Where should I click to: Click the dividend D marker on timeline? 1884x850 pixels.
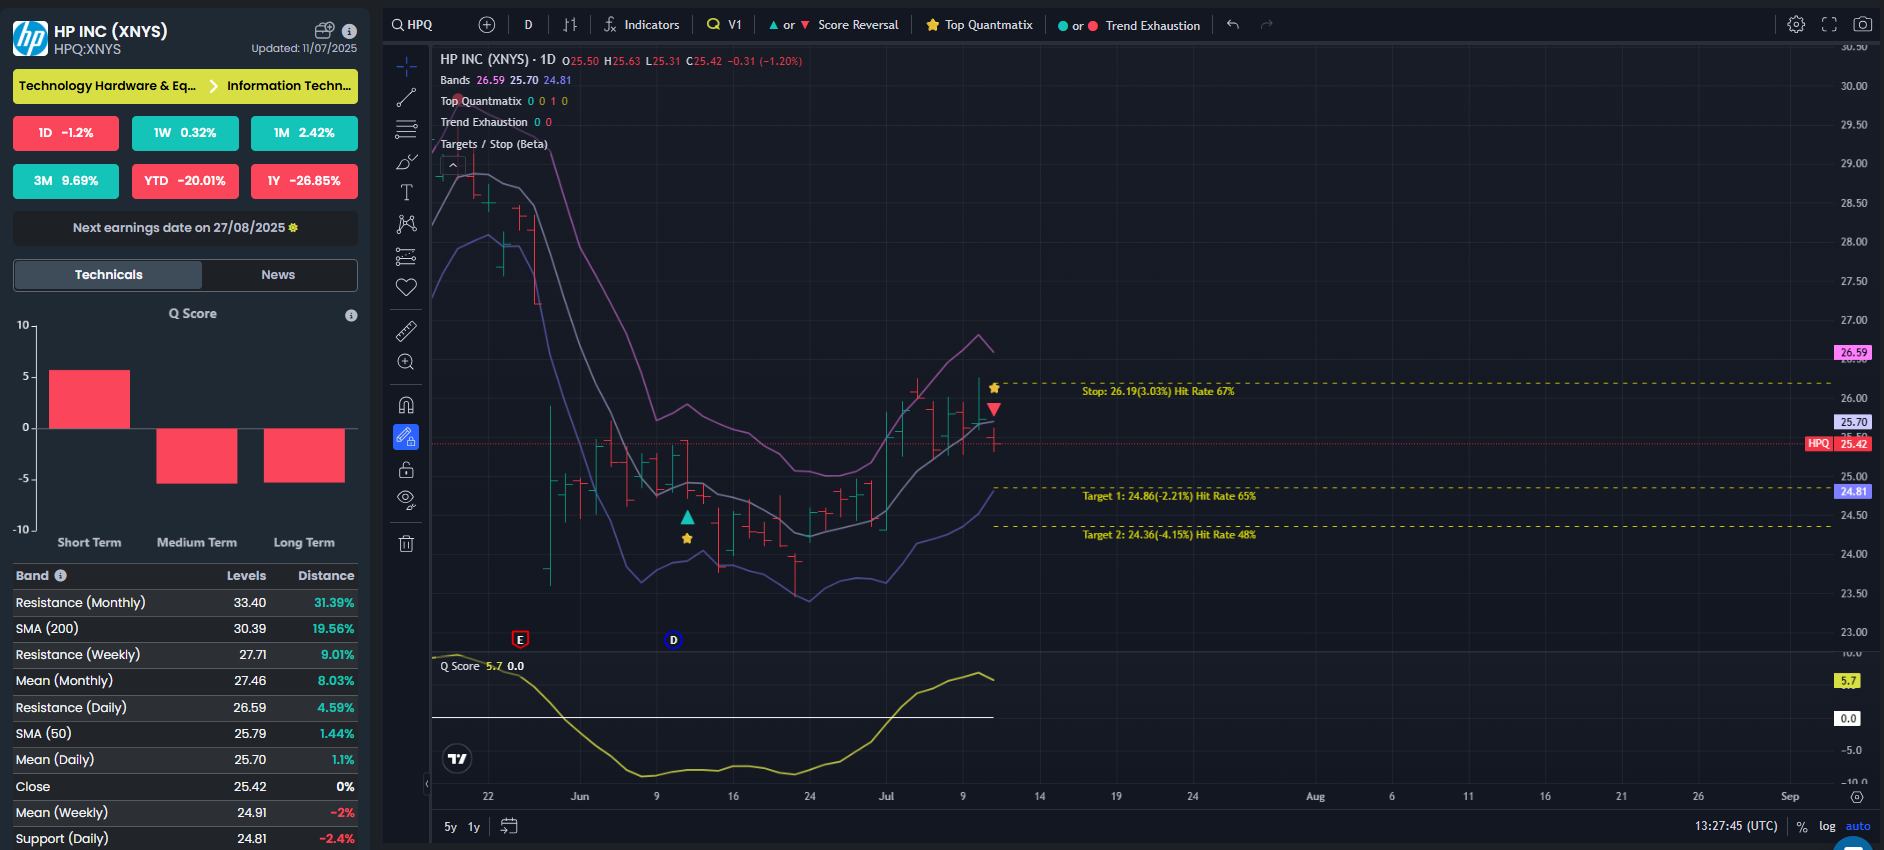(x=673, y=640)
